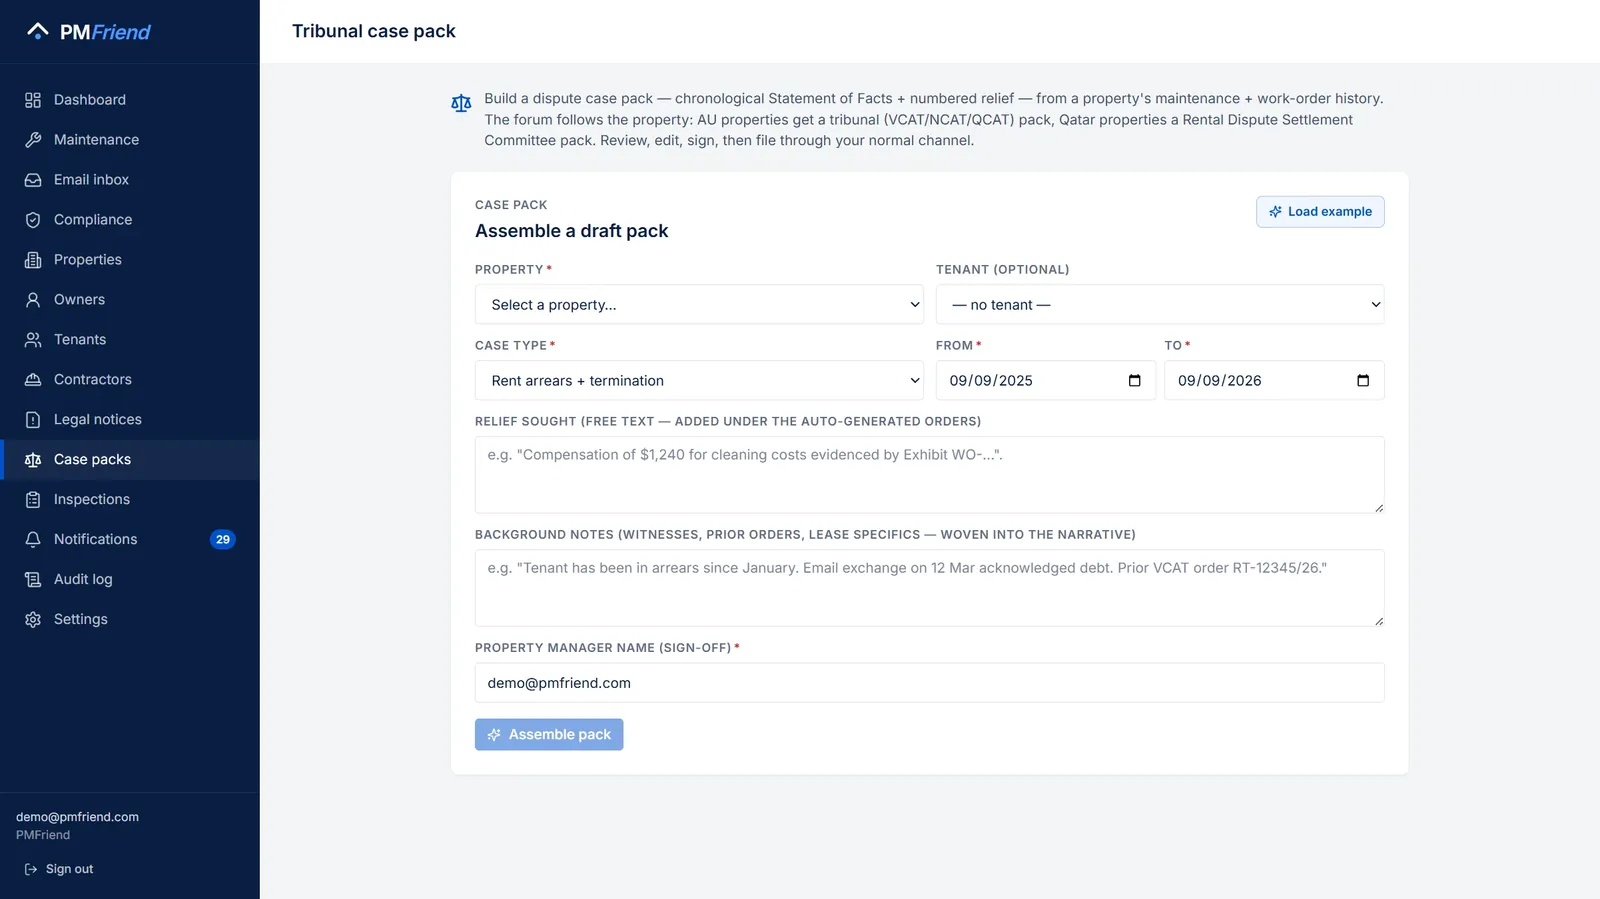Click the Case packs scales icon

pos(33,460)
